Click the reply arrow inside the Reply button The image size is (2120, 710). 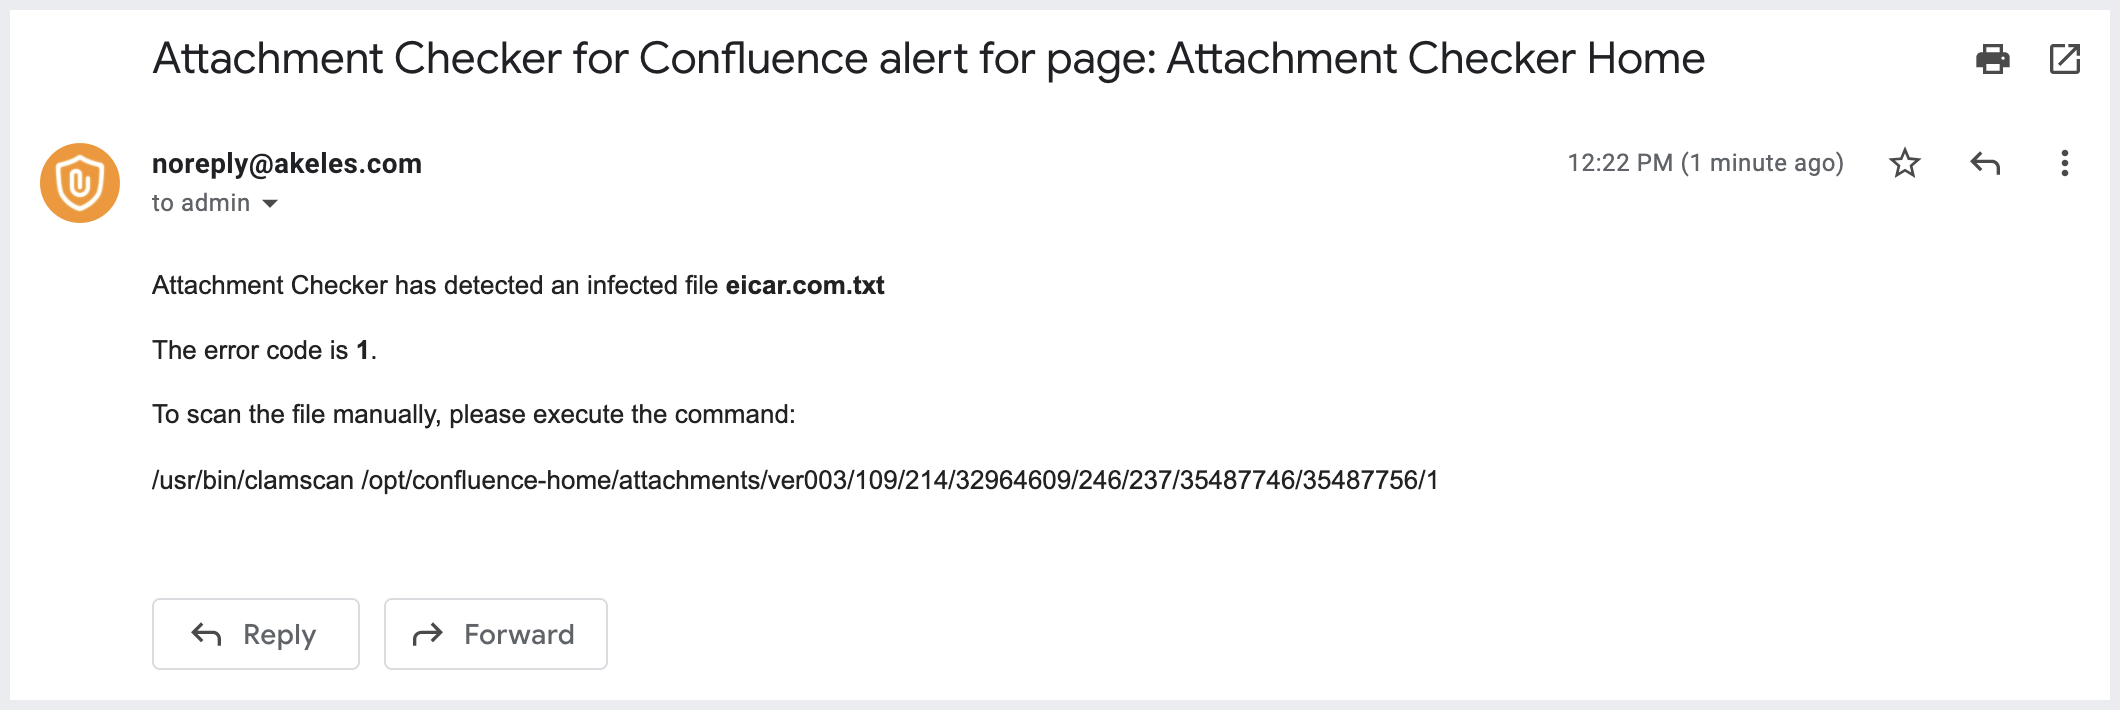pos(205,633)
